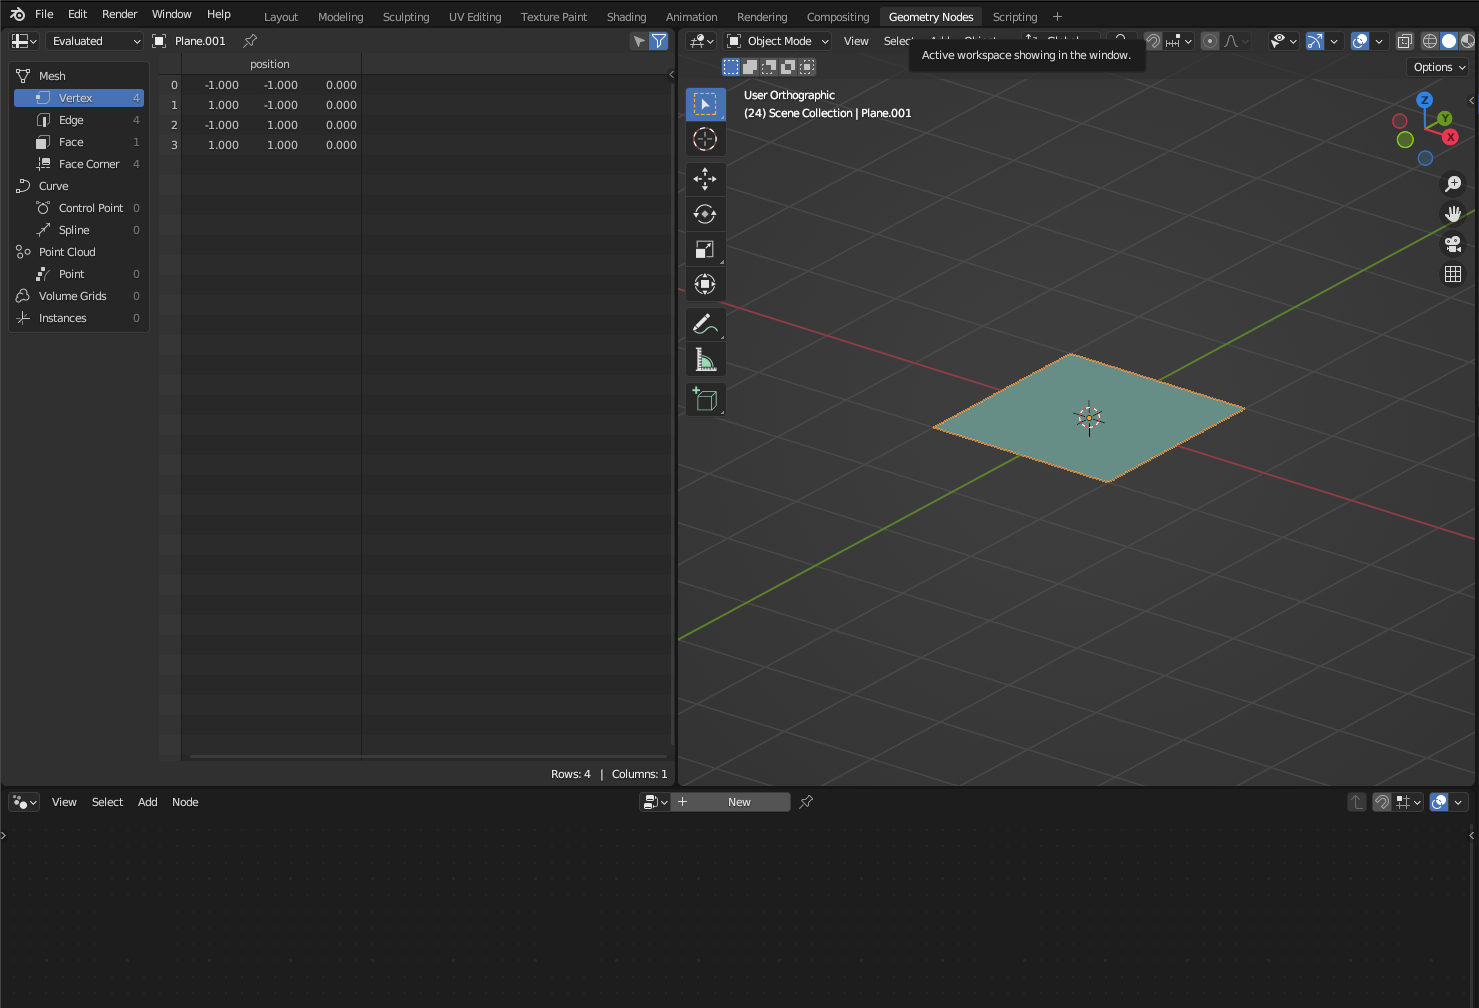Click node editor parent tree arrow icon
1479x1008 pixels.
(1357, 802)
